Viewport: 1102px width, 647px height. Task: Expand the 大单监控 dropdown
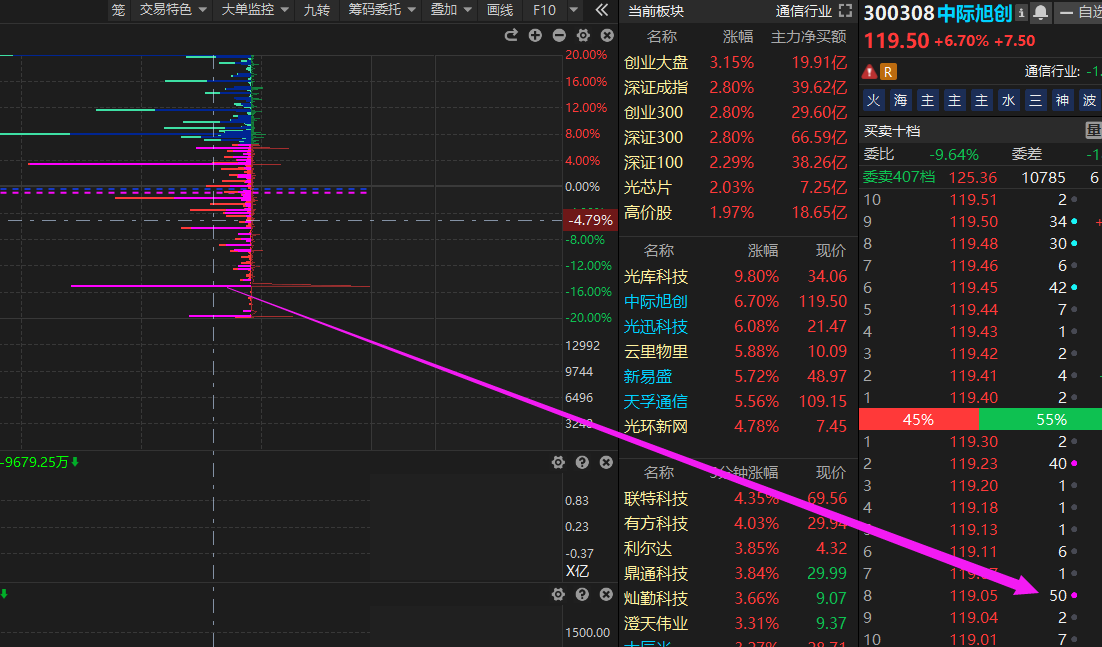(254, 10)
